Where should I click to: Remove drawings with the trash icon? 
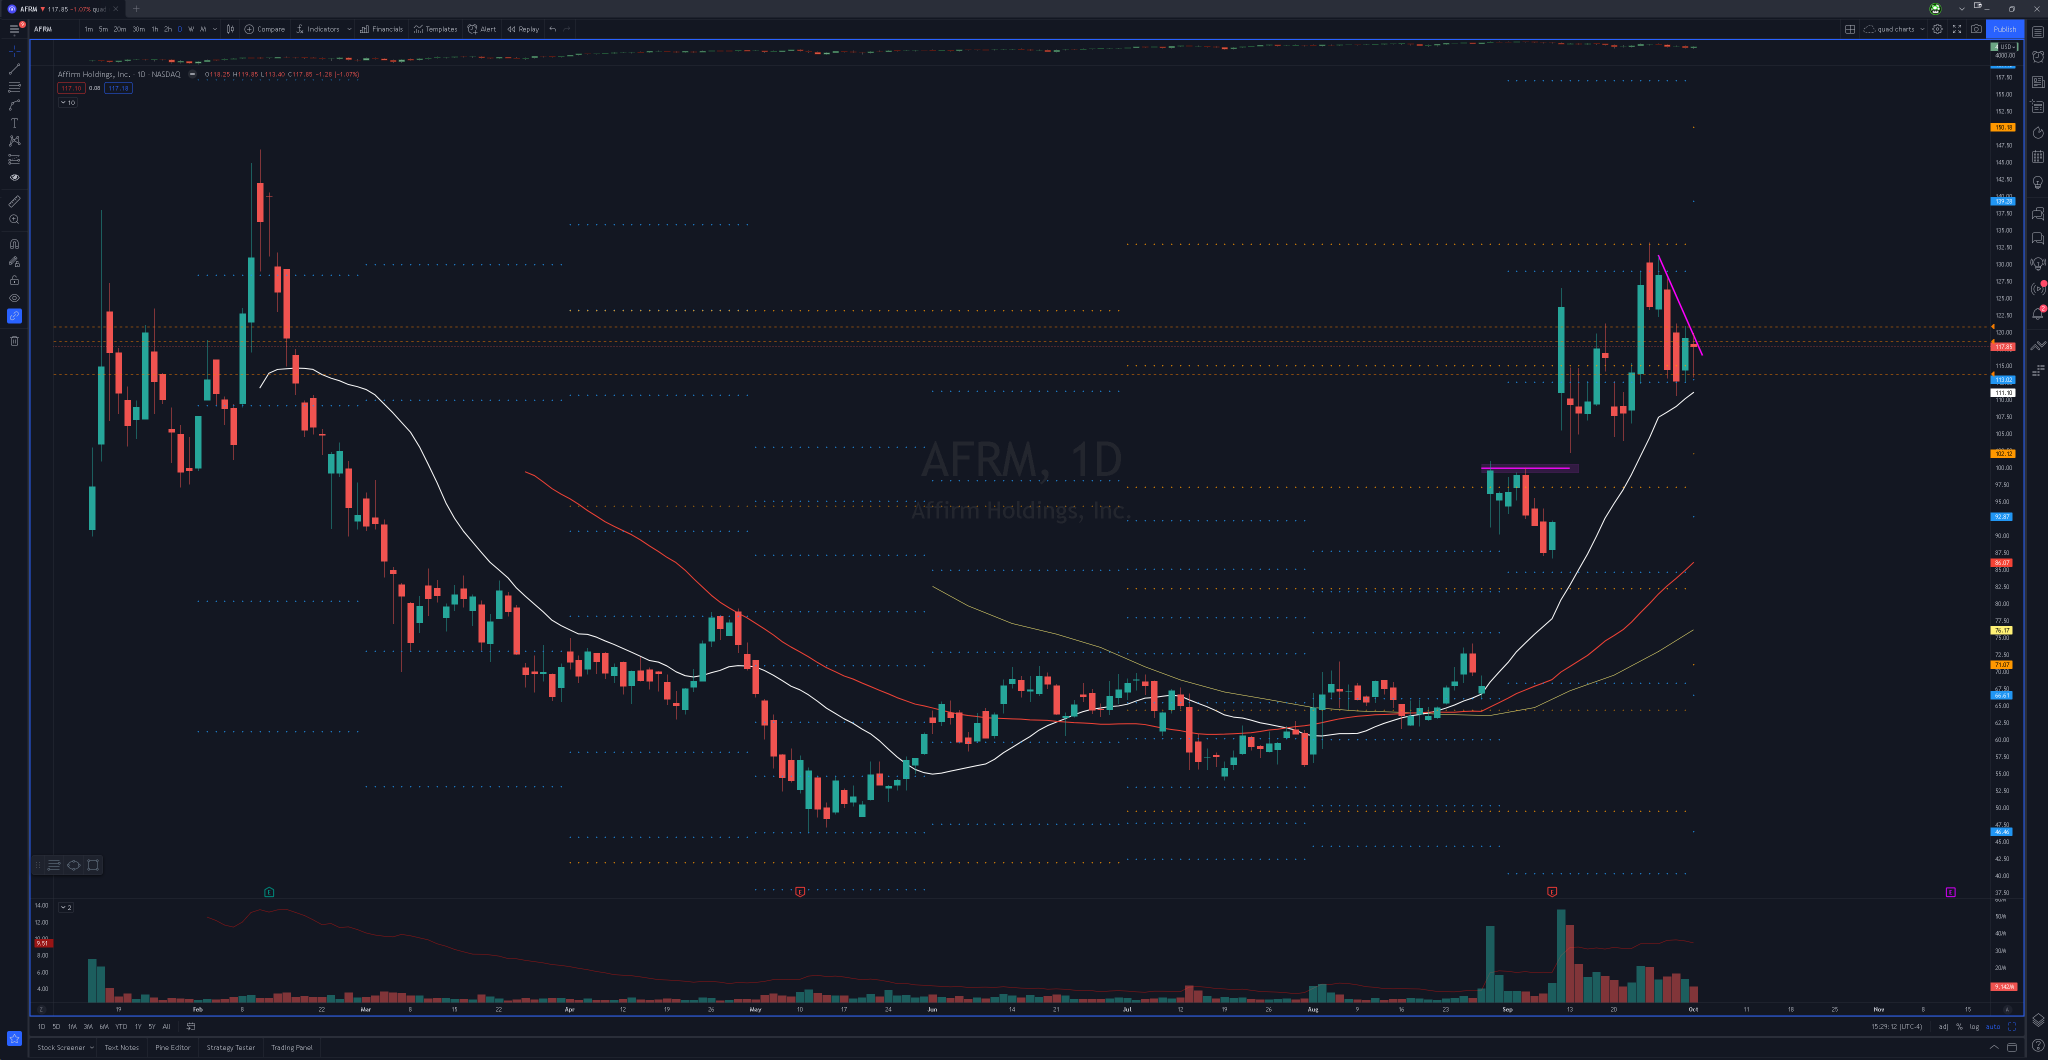(14, 341)
